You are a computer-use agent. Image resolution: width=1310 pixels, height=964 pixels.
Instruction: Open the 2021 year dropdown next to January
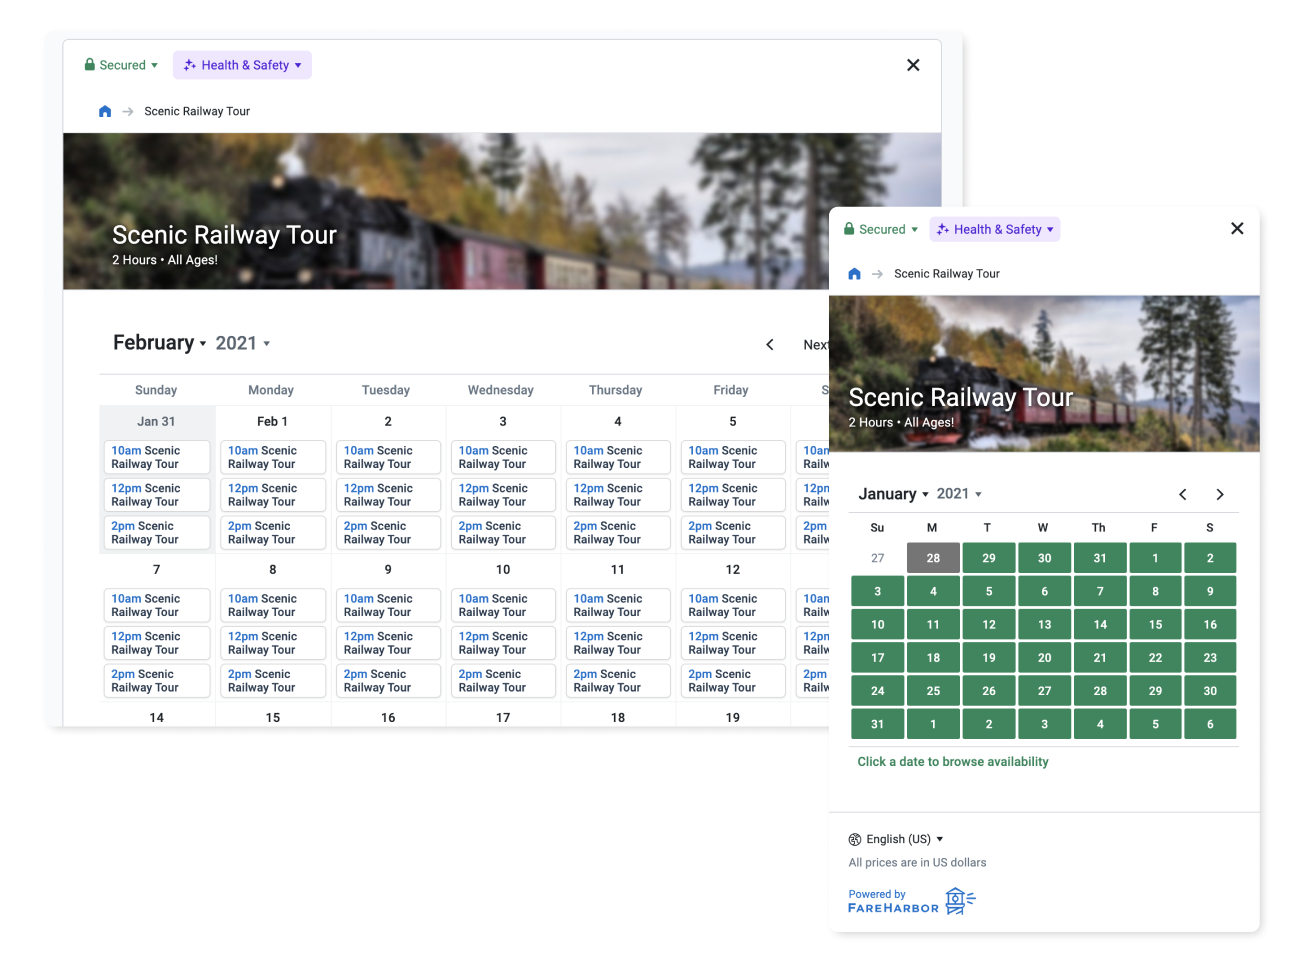(x=959, y=494)
